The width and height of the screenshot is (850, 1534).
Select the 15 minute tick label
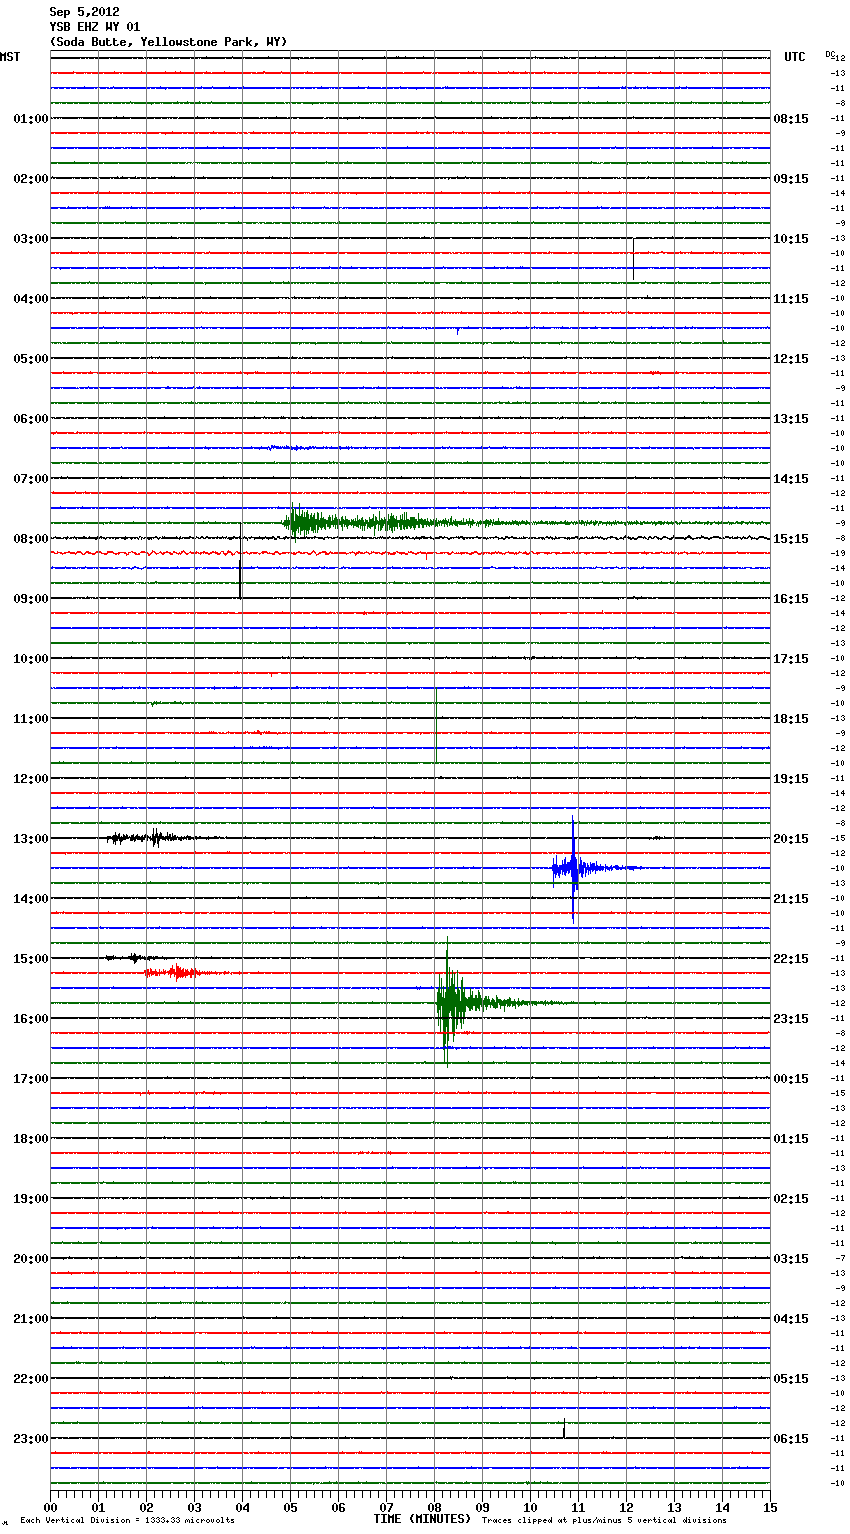click(770, 1507)
